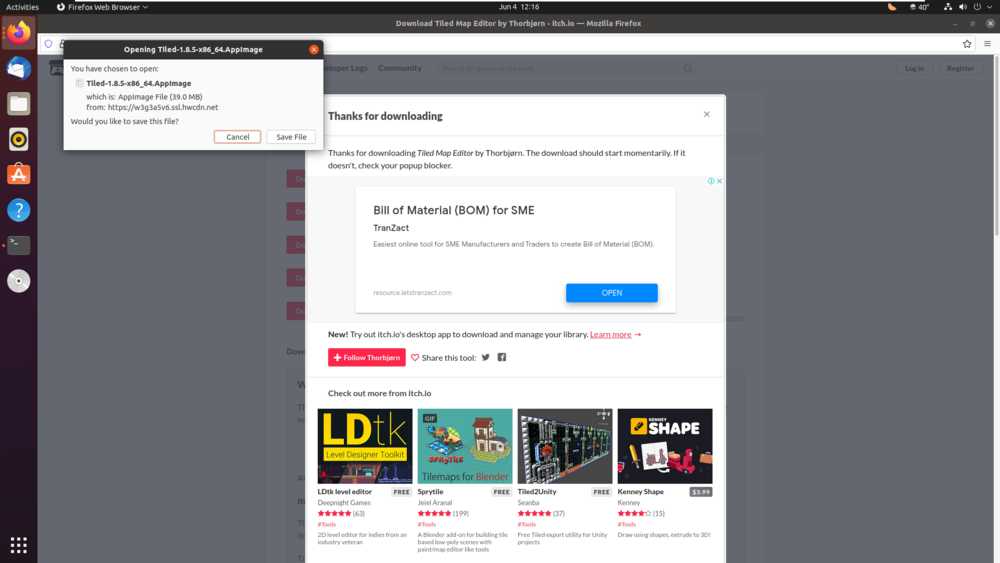Screen dimensions: 1000x563
Task: Open the LDtk level editor thumbnail
Action: [365, 446]
